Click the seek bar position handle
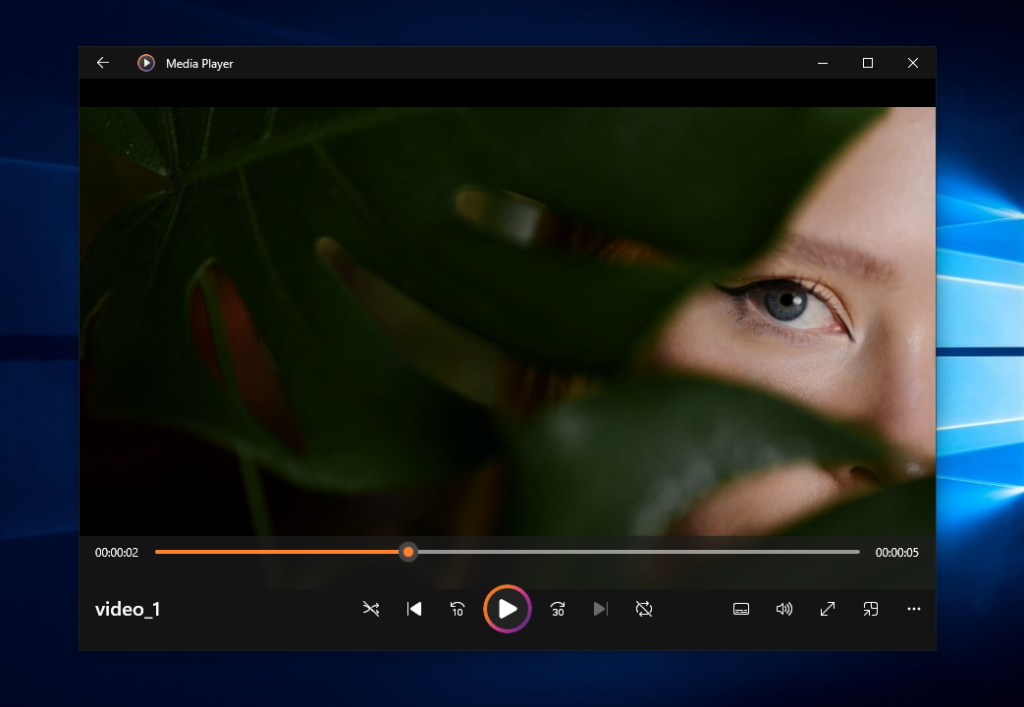The image size is (1024, 707). pyautogui.click(x=408, y=552)
